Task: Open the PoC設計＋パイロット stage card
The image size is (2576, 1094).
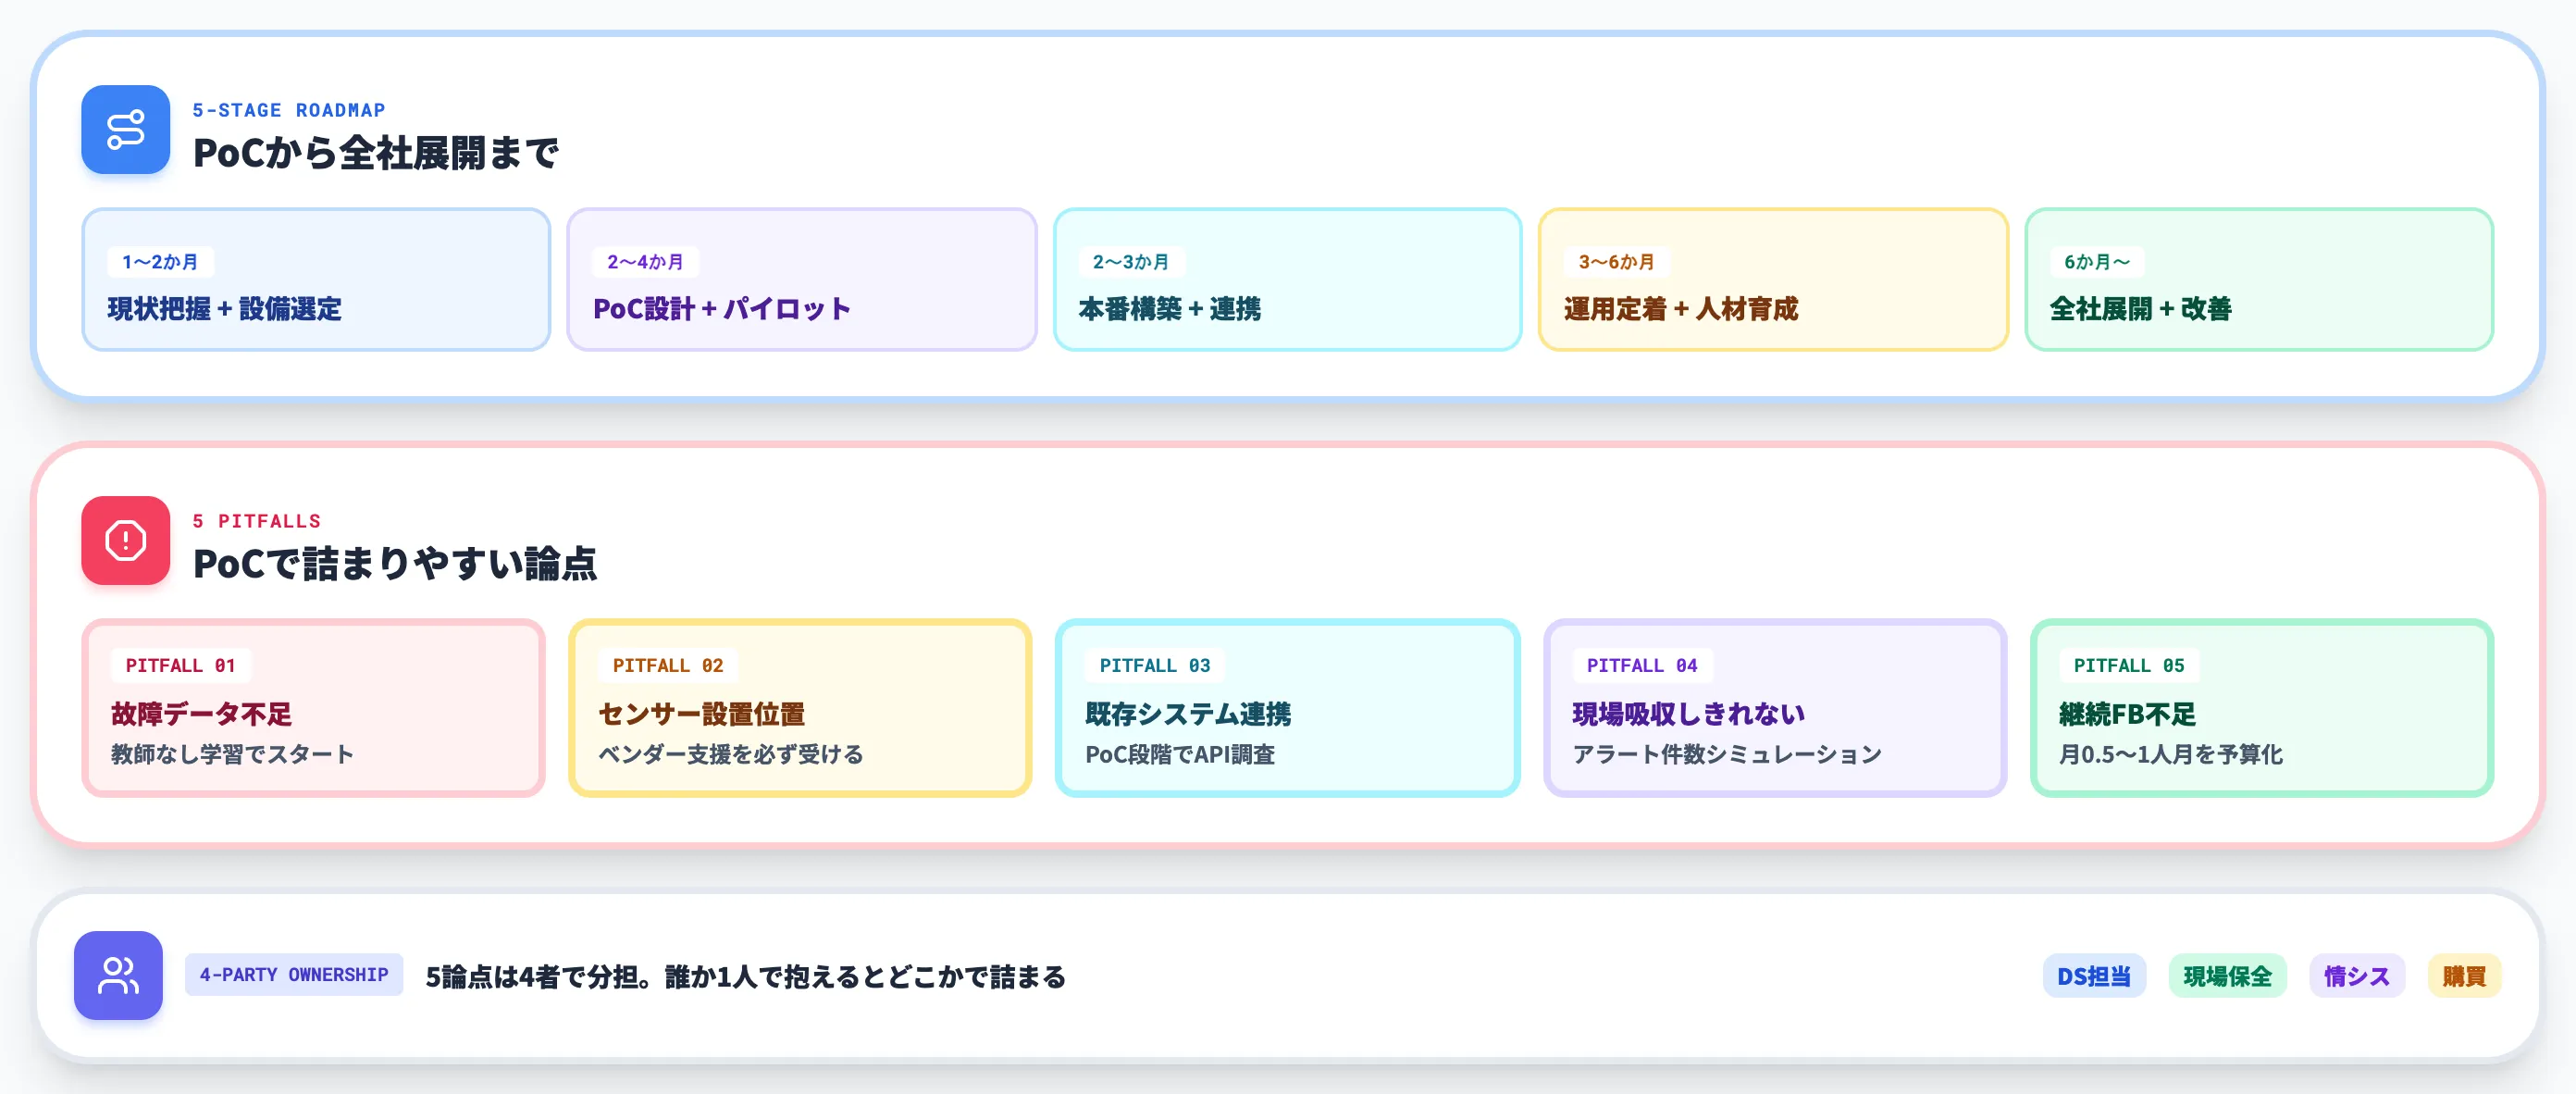Action: [x=802, y=280]
